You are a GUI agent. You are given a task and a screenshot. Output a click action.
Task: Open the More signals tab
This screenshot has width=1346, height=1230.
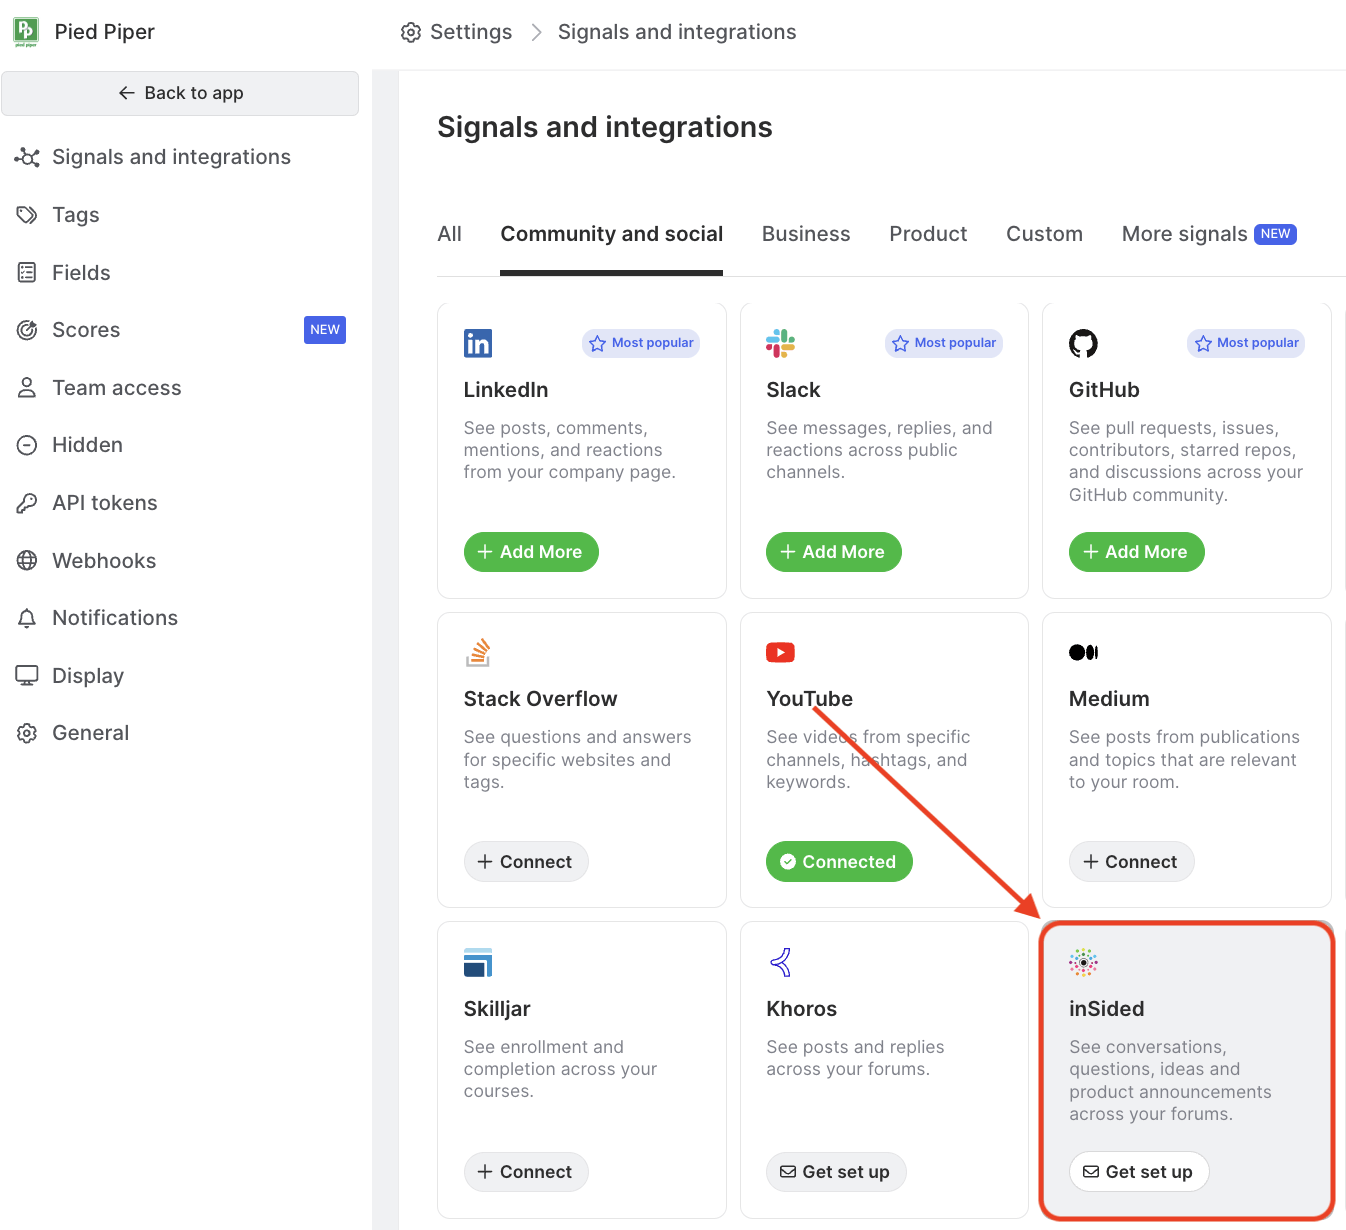[x=1209, y=234]
